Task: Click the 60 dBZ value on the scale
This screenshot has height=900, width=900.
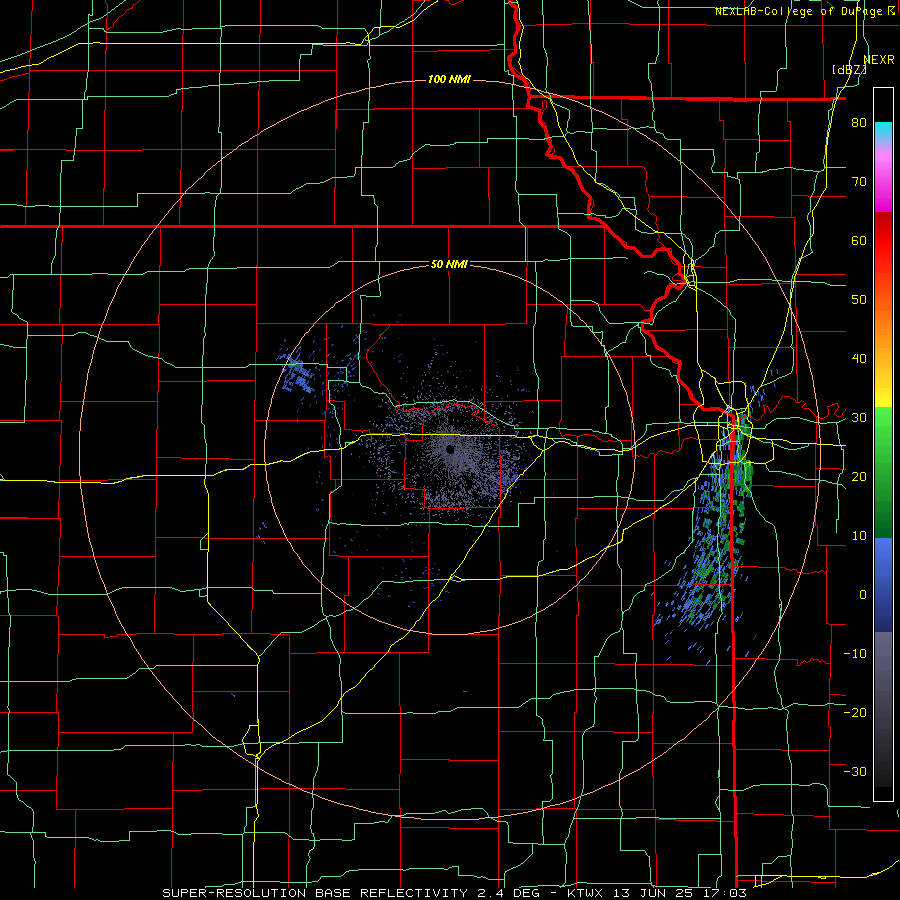Action: click(859, 240)
